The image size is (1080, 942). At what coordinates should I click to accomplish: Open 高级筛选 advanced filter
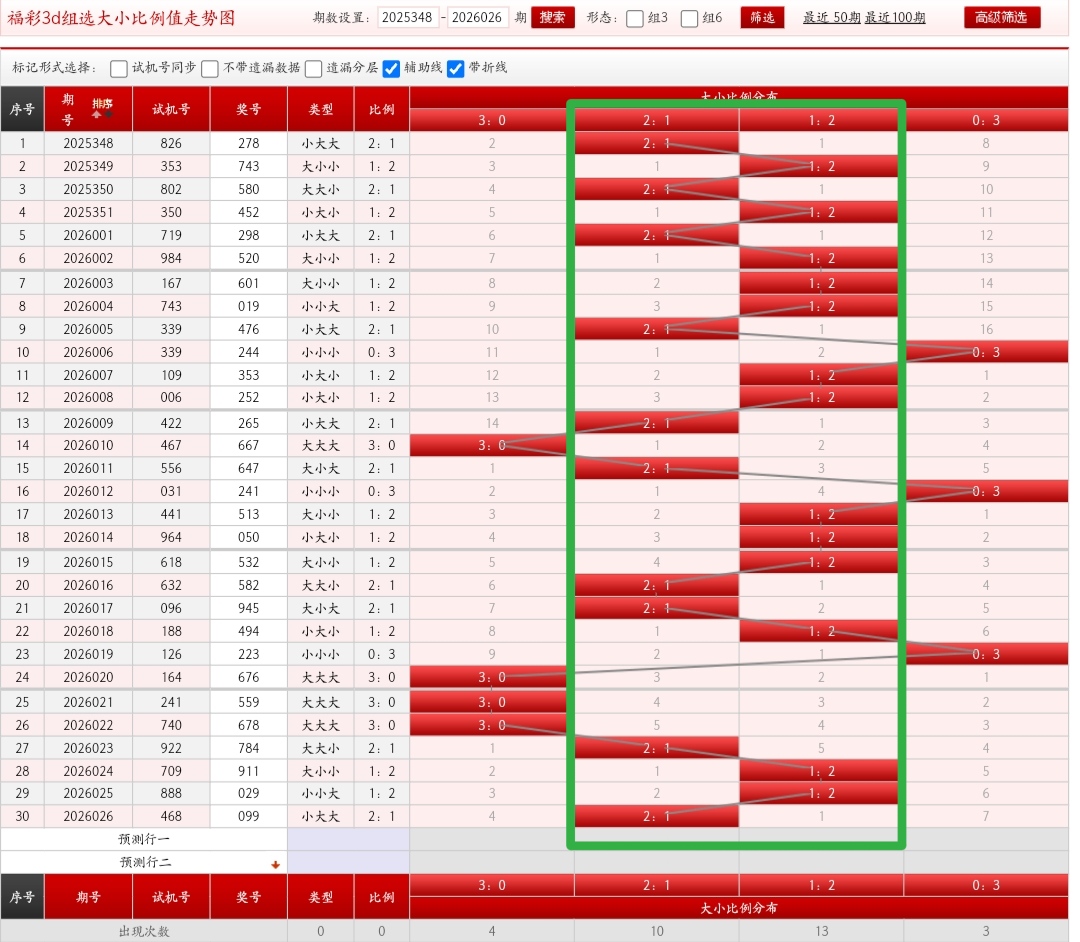tap(1002, 18)
